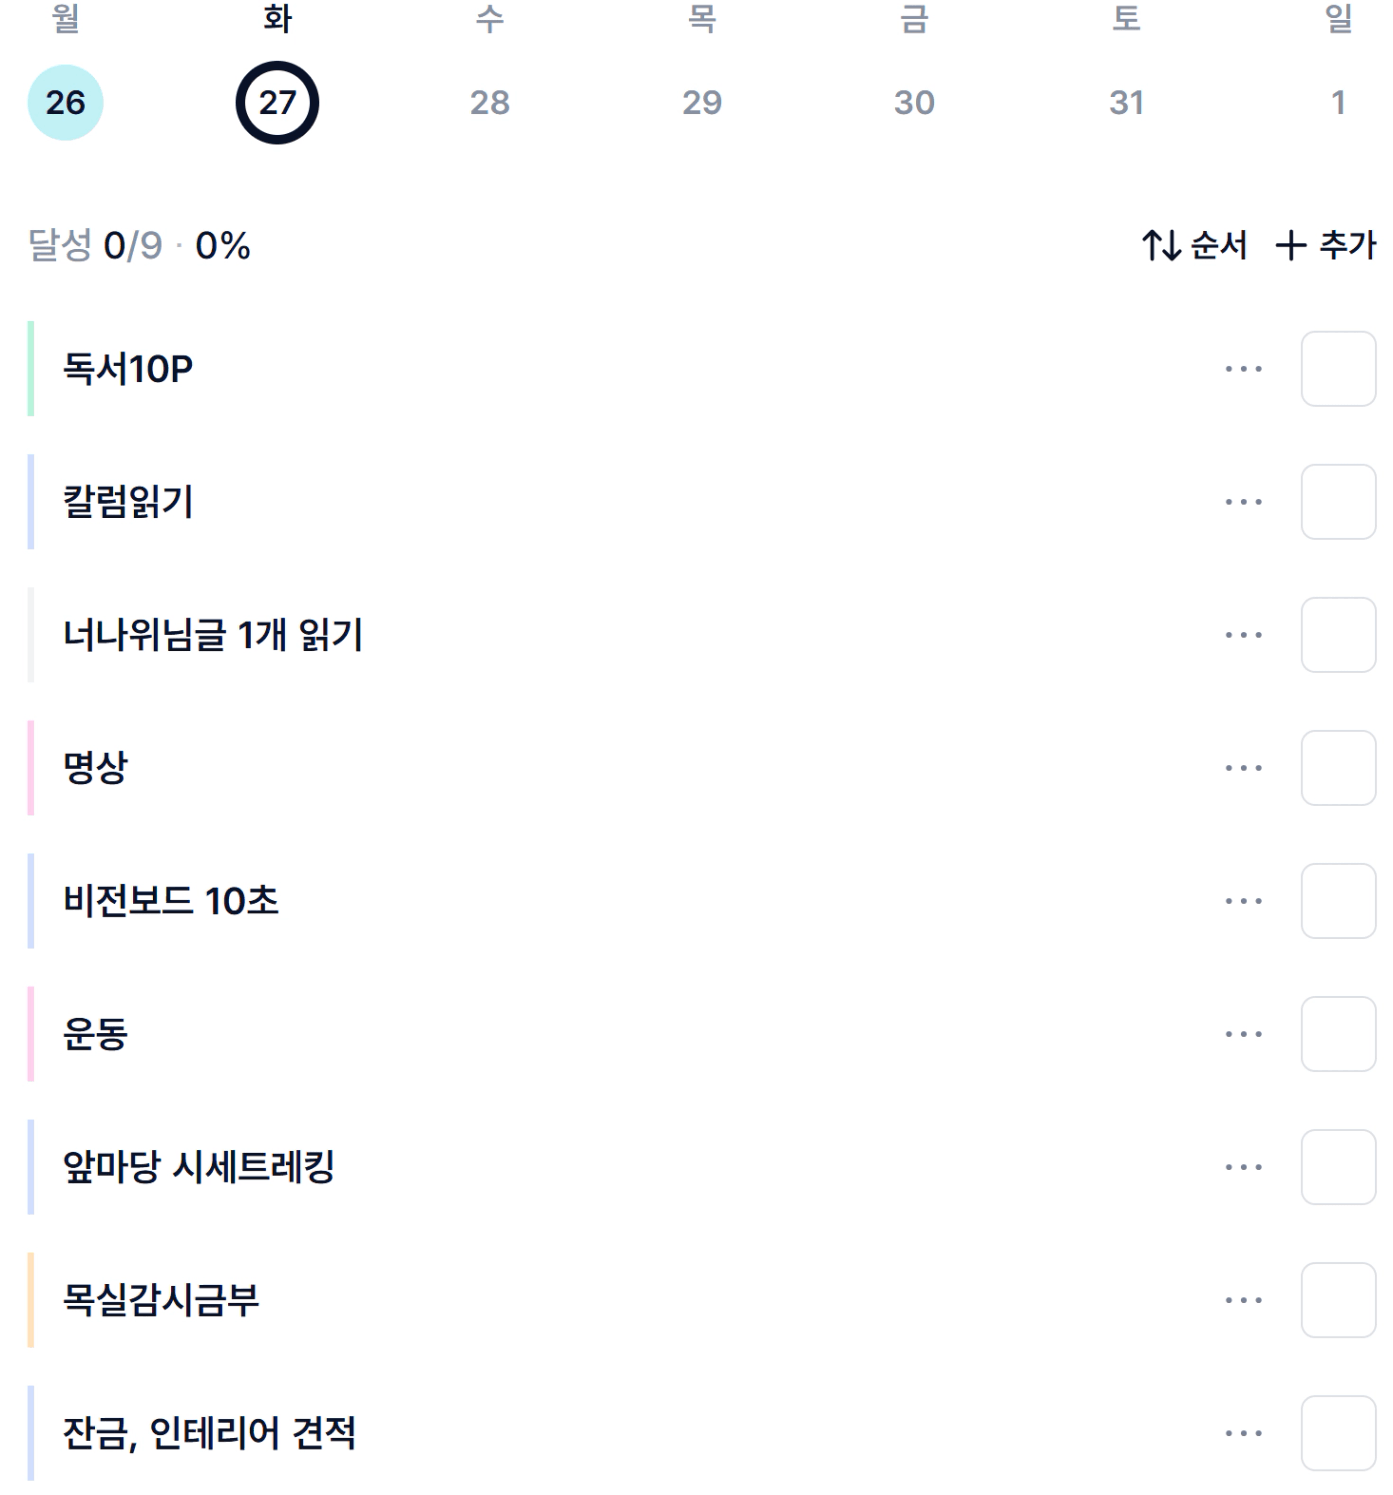Open the three-dot menu for 목실감시금부
1393x1495 pixels.
pos(1243,1300)
